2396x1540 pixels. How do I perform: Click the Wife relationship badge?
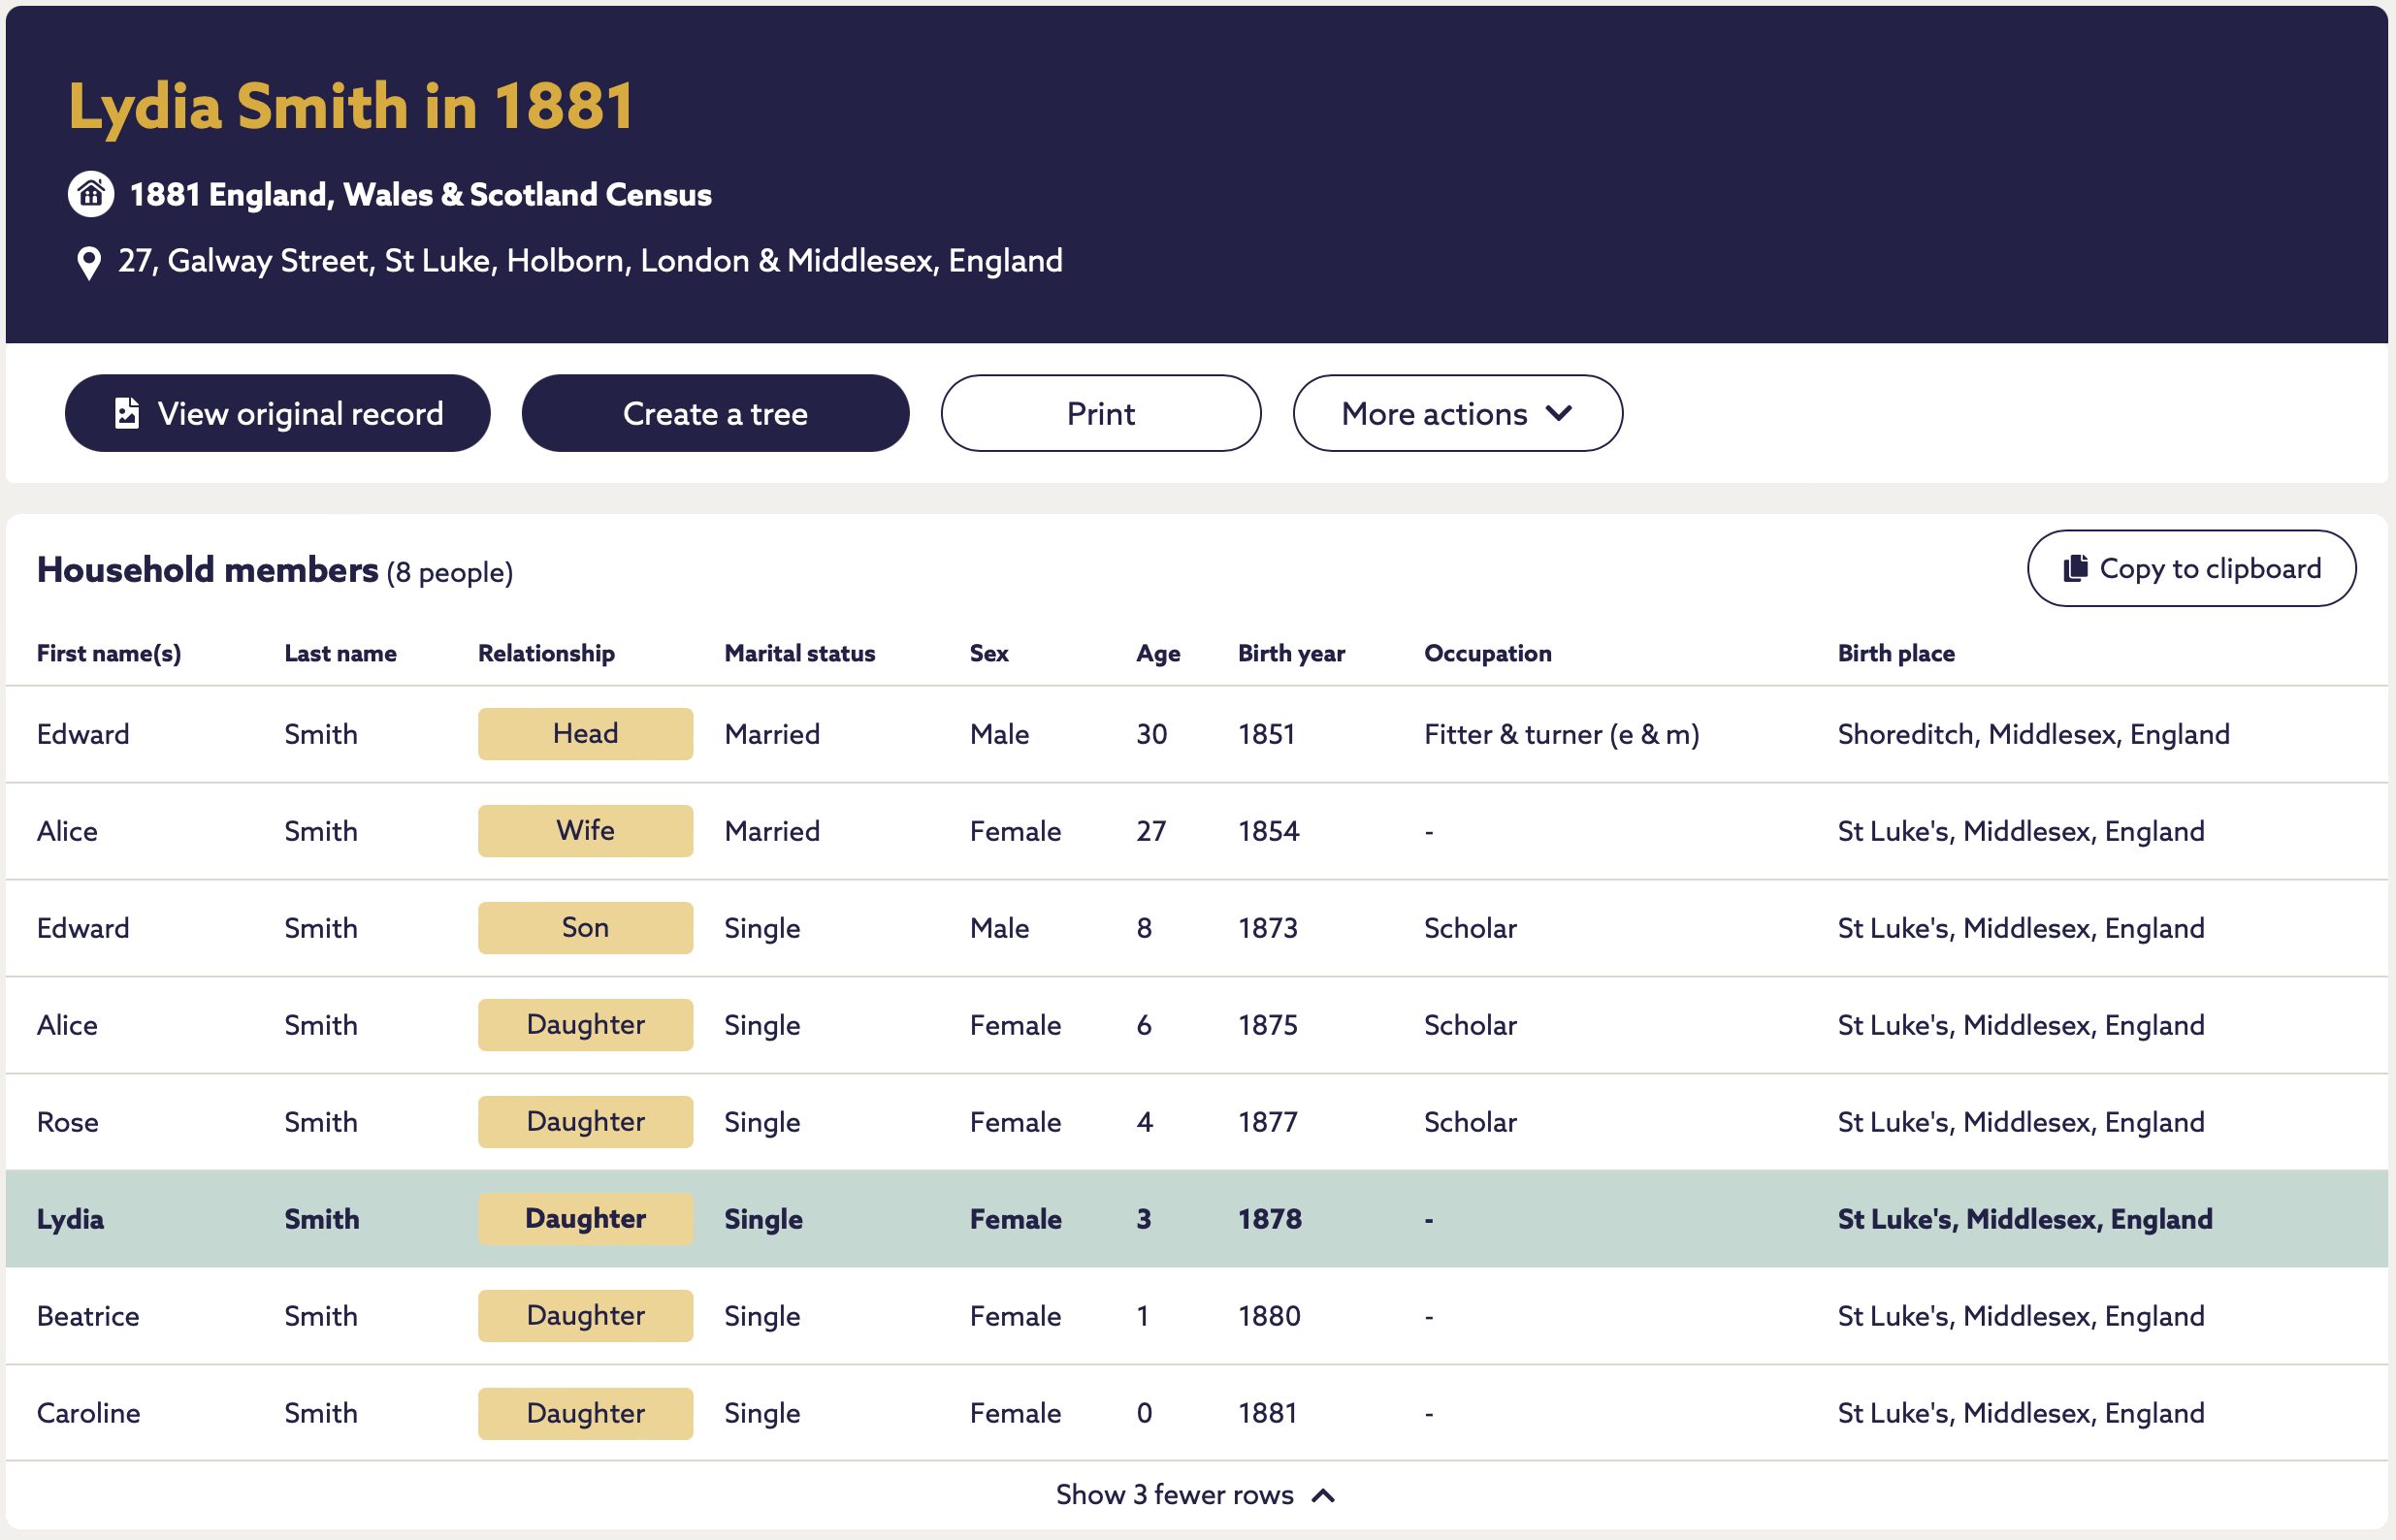tap(585, 831)
